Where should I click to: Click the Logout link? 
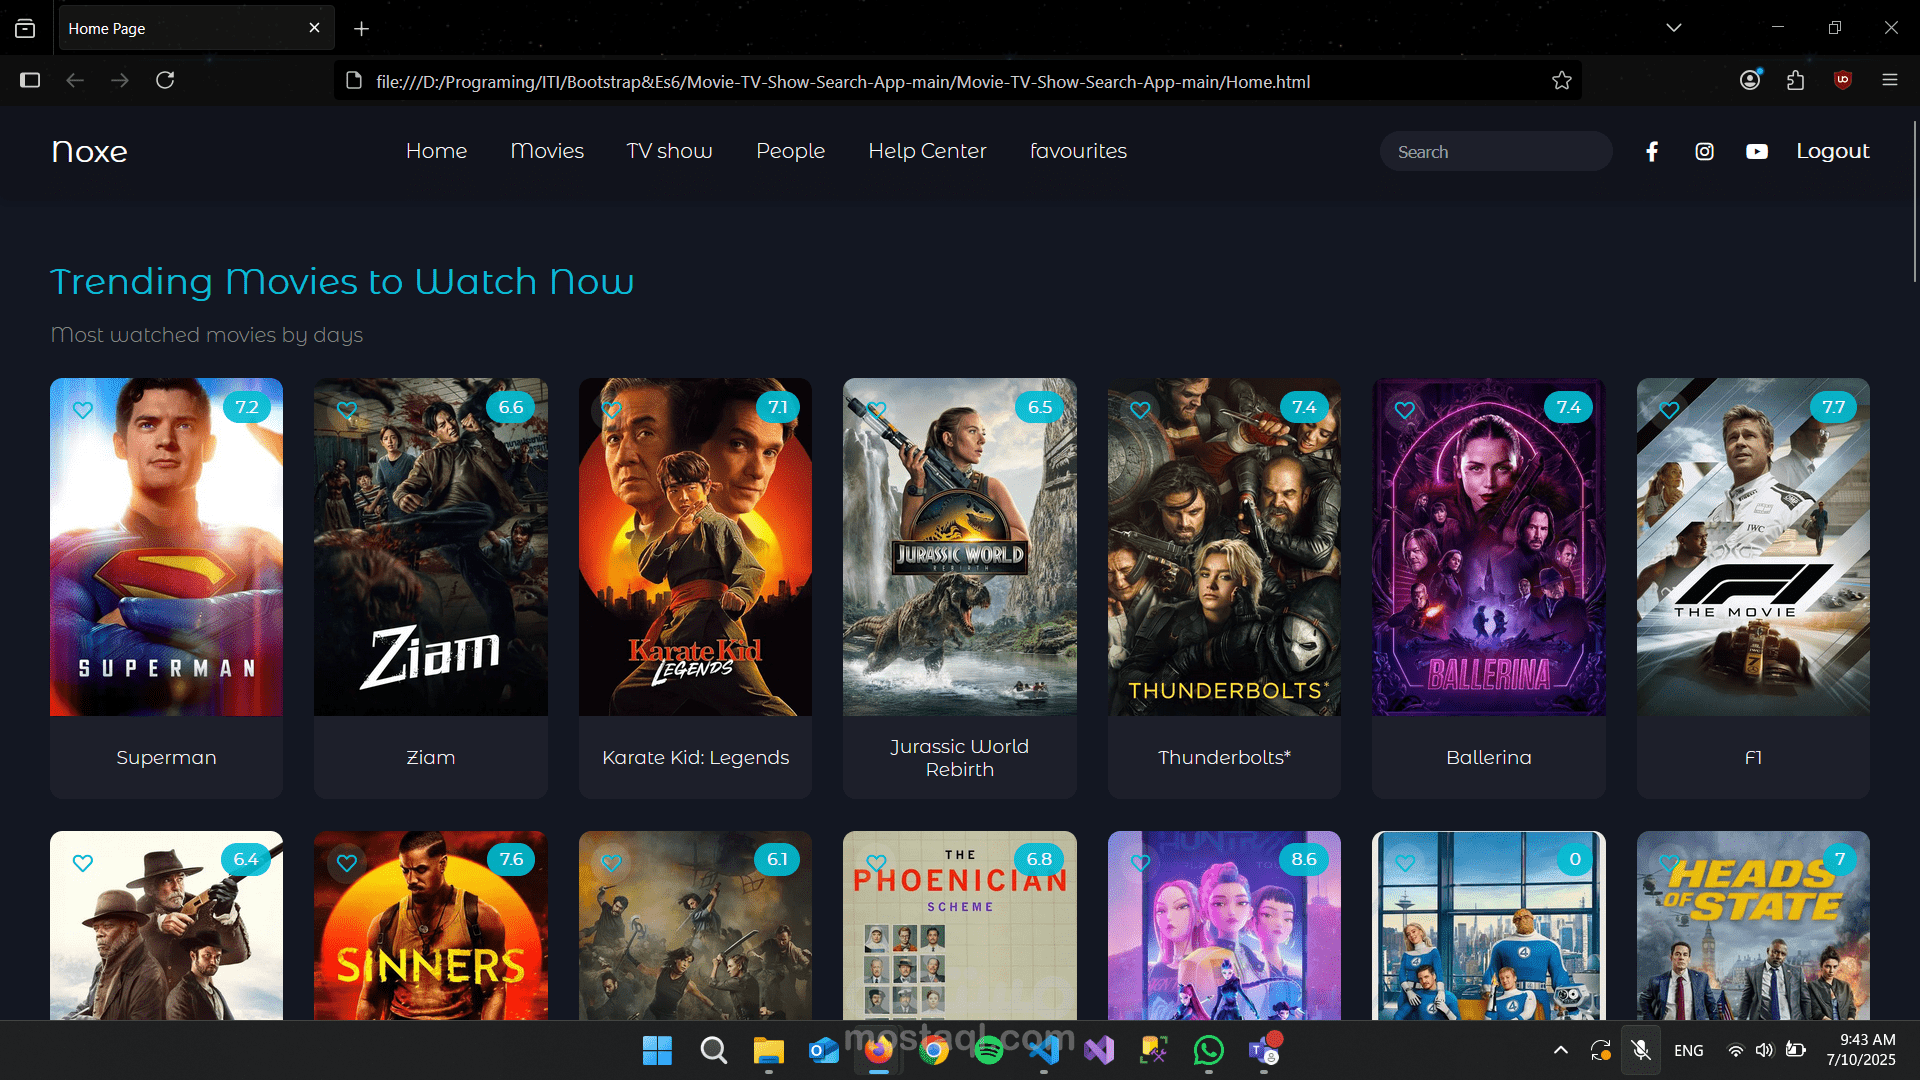coord(1832,151)
